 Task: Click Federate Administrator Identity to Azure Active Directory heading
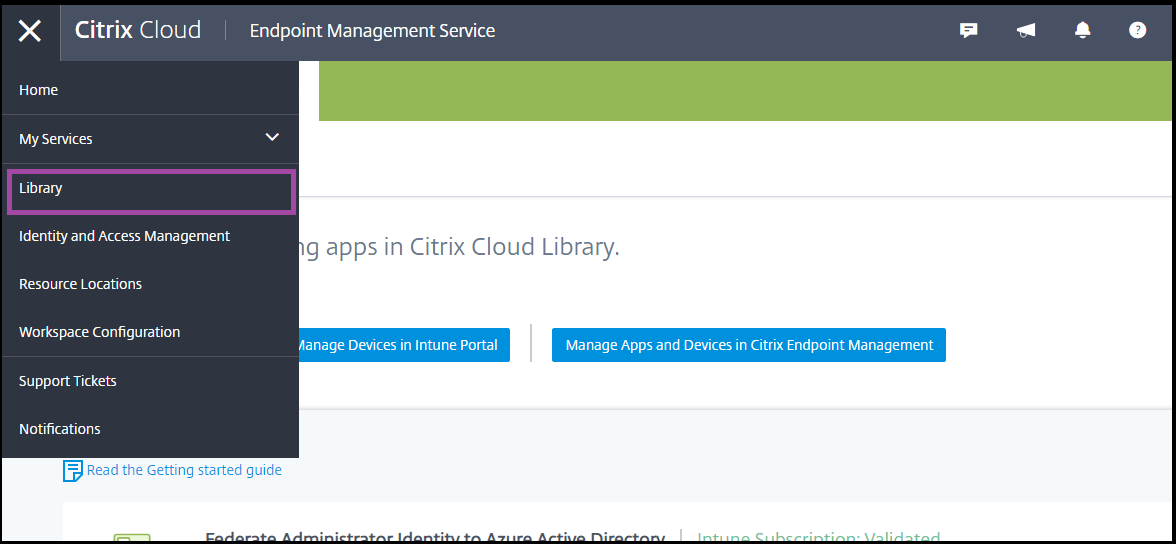(434, 538)
